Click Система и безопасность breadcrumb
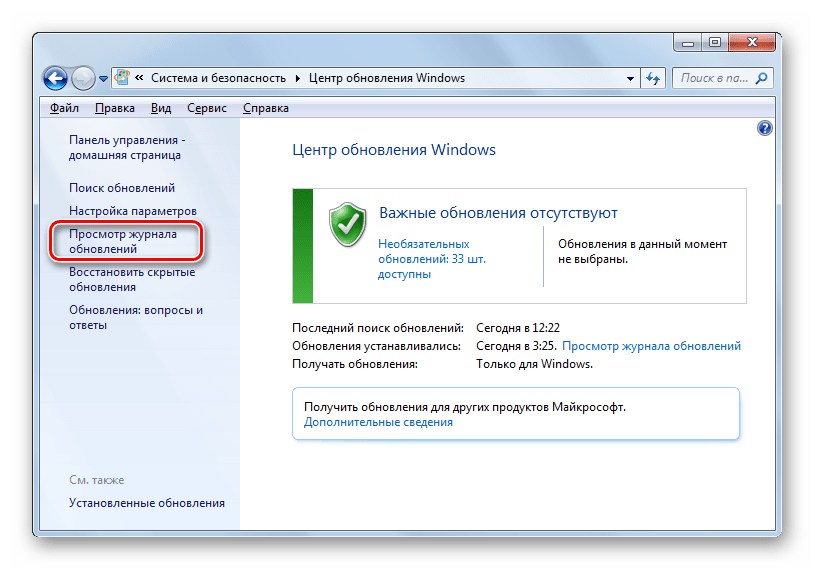 tap(218, 78)
